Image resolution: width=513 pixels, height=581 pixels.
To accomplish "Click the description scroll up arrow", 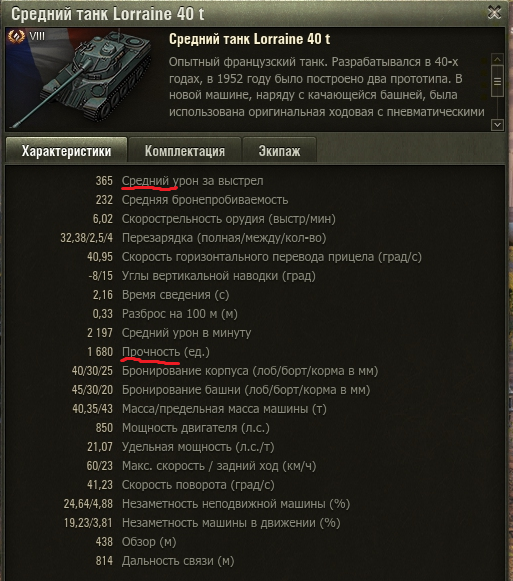I will click(497, 59).
